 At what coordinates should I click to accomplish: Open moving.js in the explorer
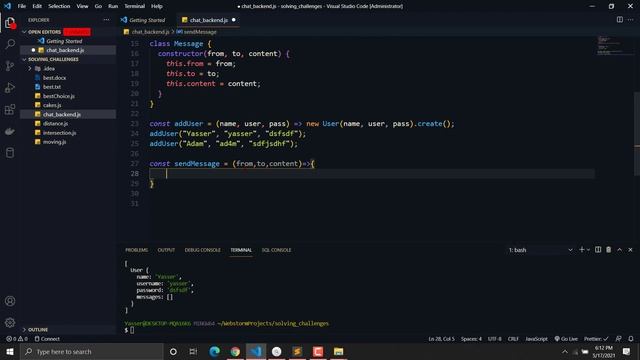coord(54,142)
